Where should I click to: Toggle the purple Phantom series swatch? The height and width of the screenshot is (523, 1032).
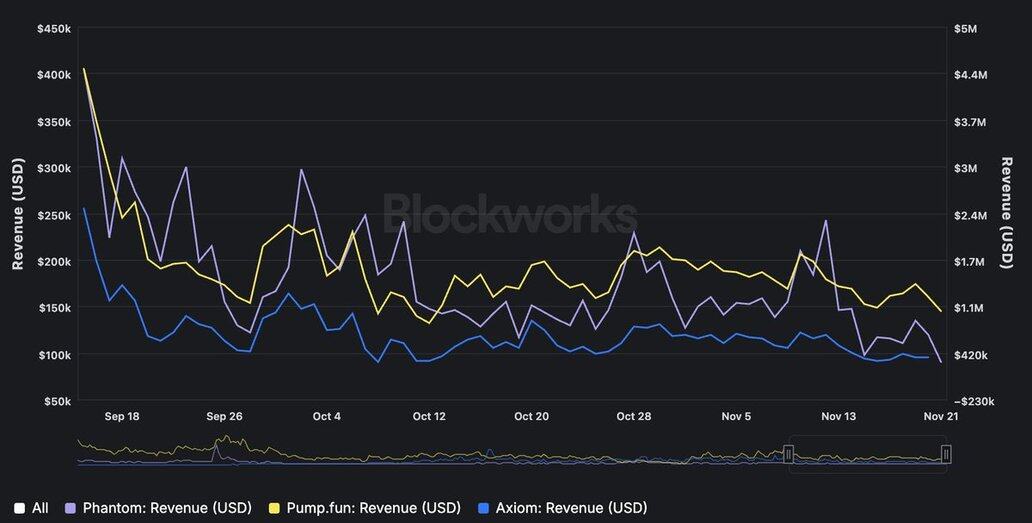pyautogui.click(x=70, y=508)
